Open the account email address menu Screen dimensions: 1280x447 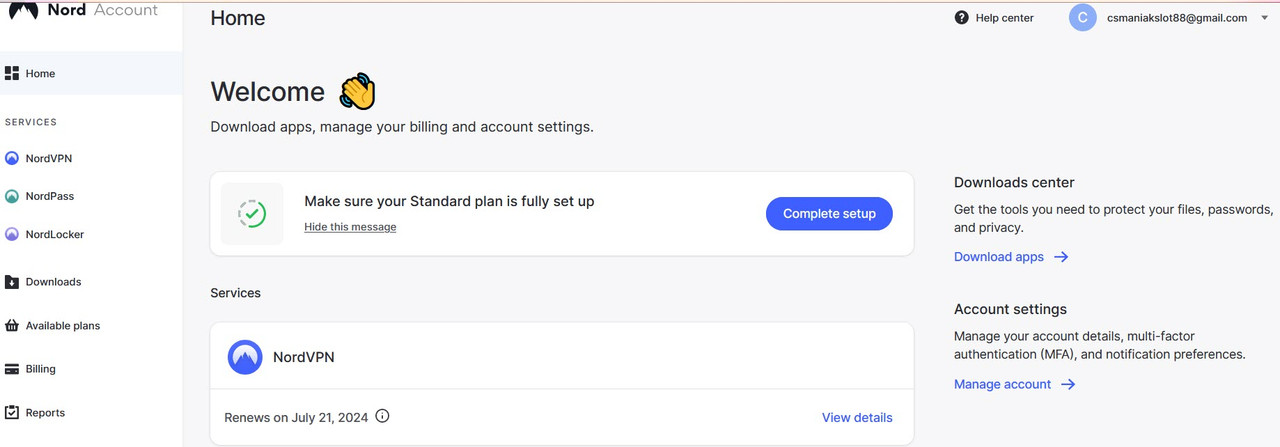point(1176,18)
